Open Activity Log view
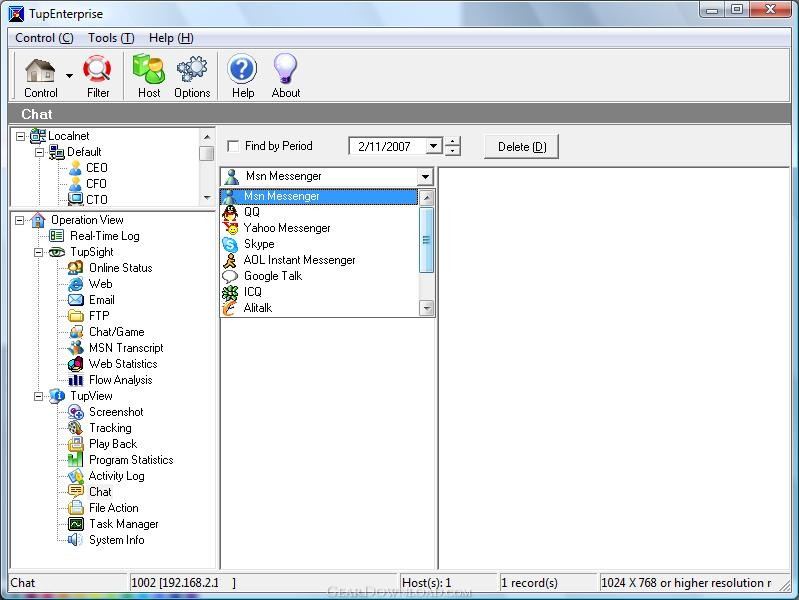The width and height of the screenshot is (799, 600). (116, 476)
